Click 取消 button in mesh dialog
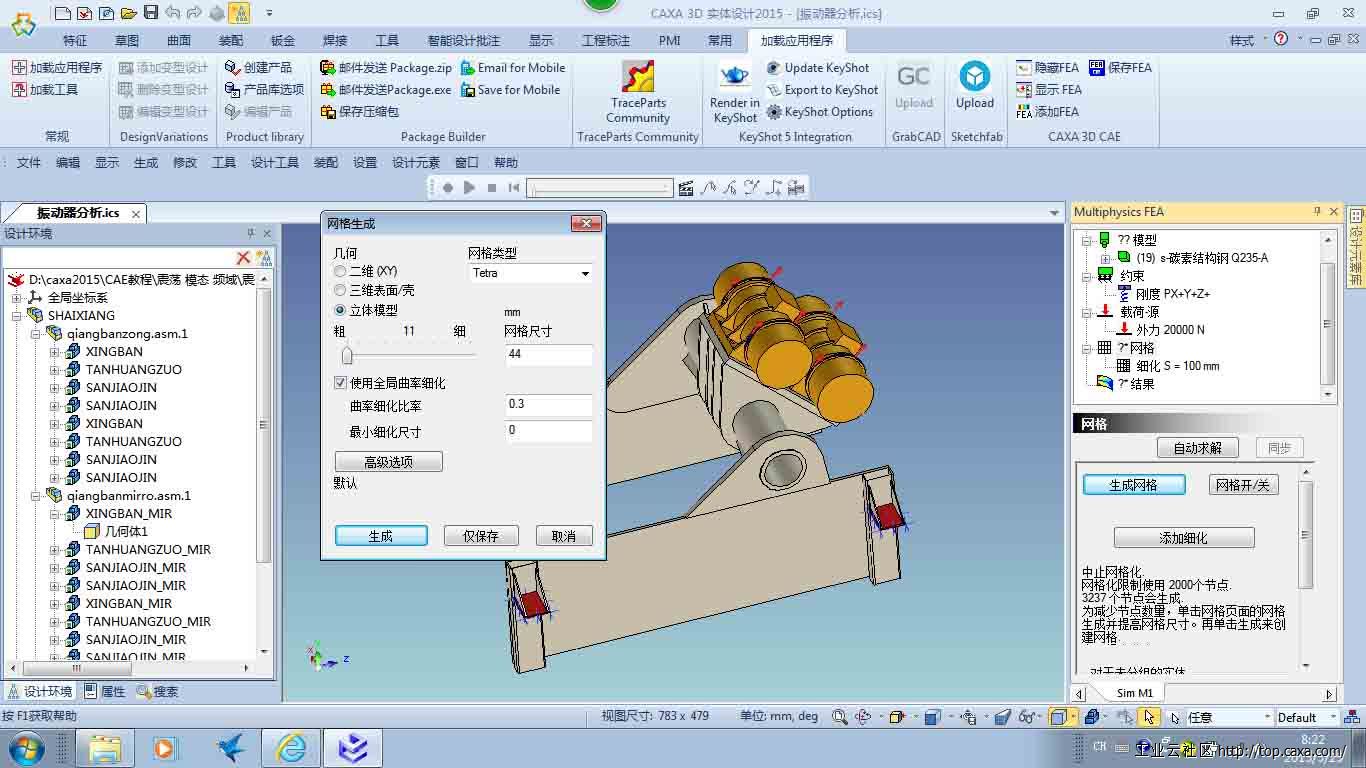Image resolution: width=1366 pixels, height=768 pixels. pos(564,536)
